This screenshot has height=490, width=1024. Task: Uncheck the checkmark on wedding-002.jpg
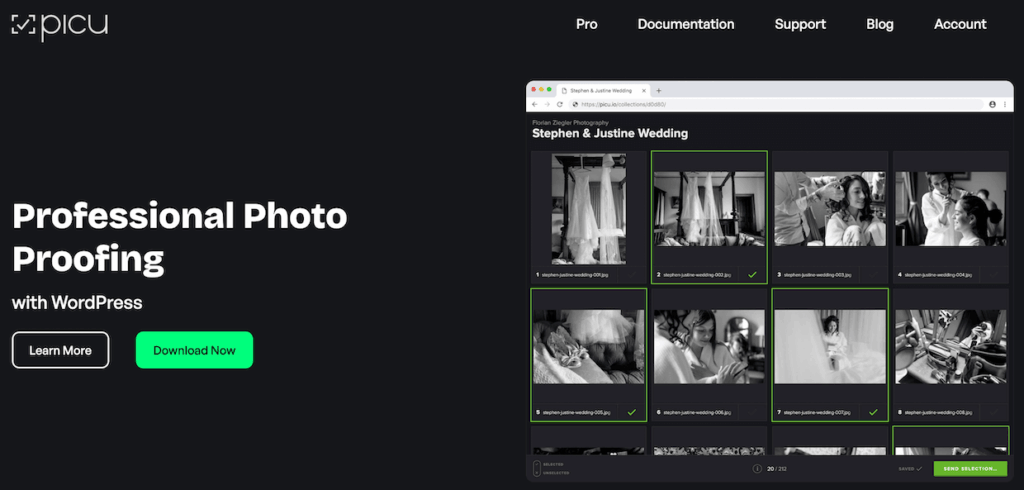coord(751,274)
